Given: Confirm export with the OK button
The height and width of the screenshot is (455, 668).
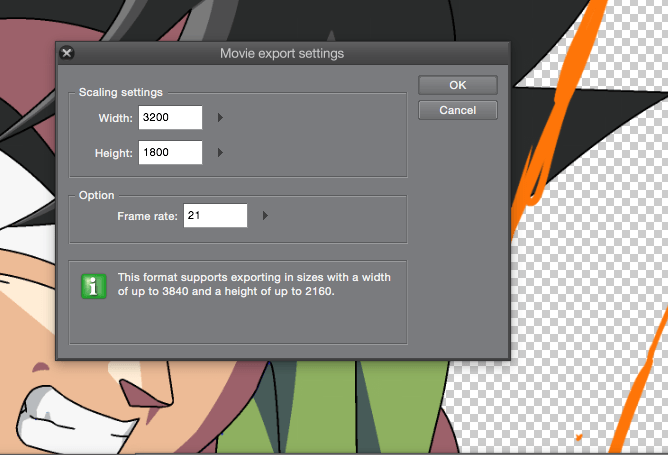Looking at the screenshot, I should point(457,86).
